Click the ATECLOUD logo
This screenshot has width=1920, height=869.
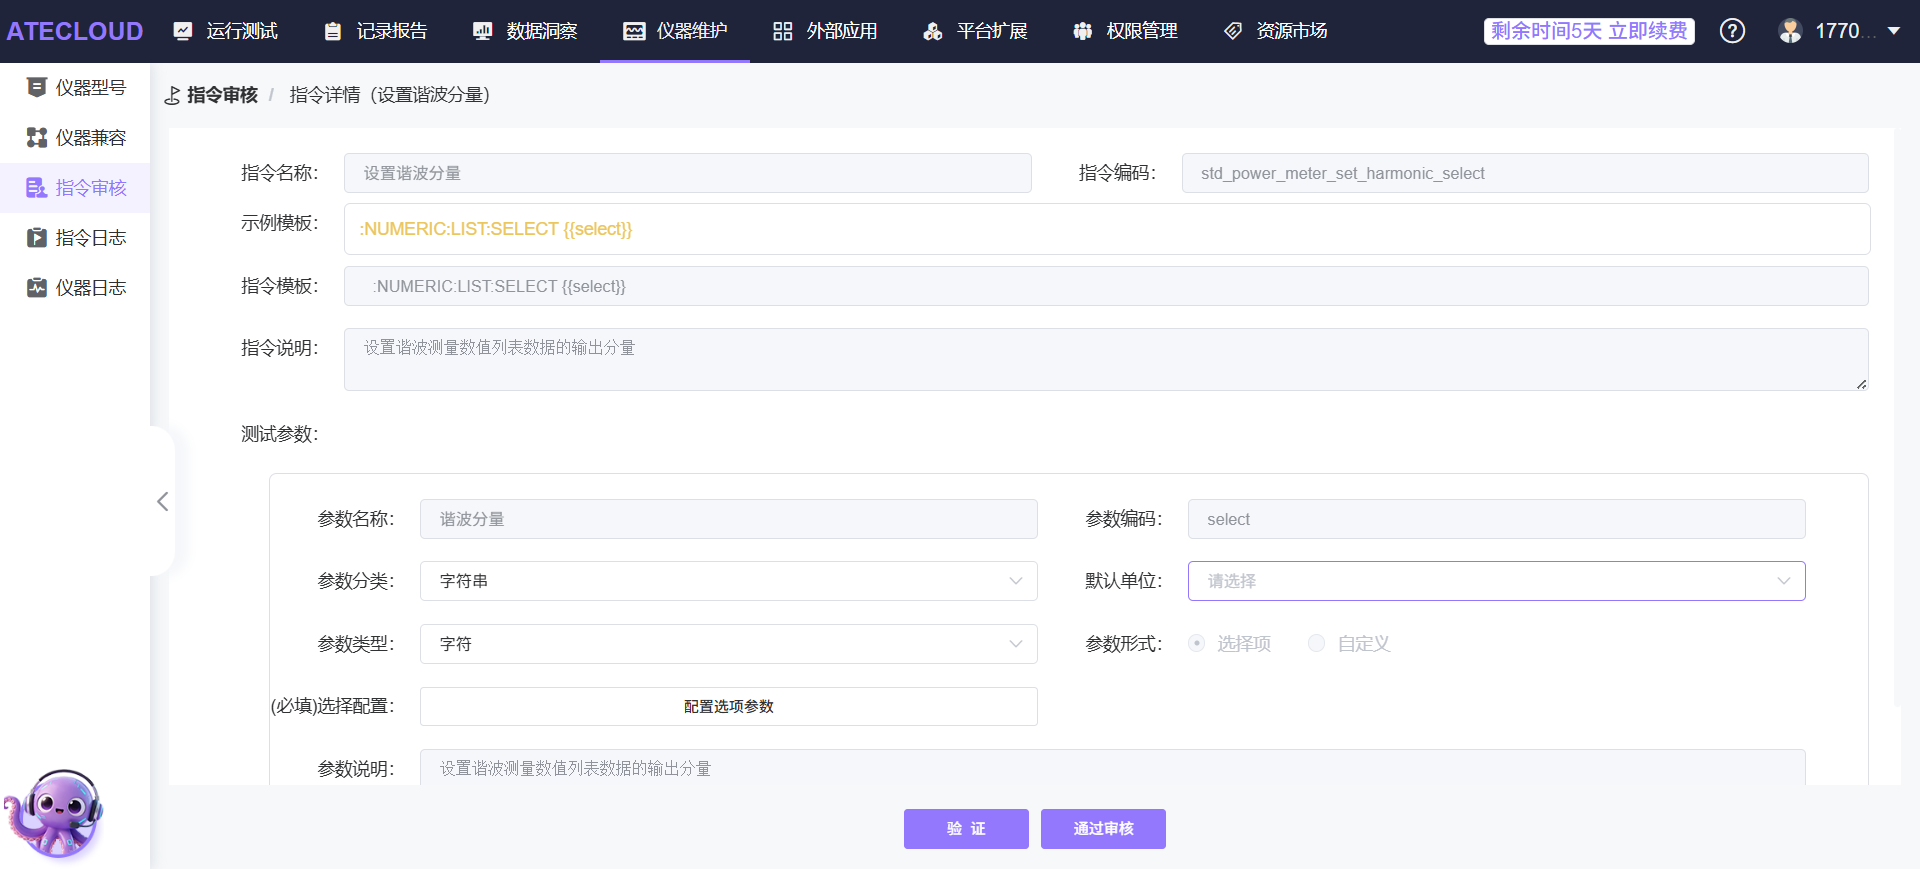tap(75, 31)
